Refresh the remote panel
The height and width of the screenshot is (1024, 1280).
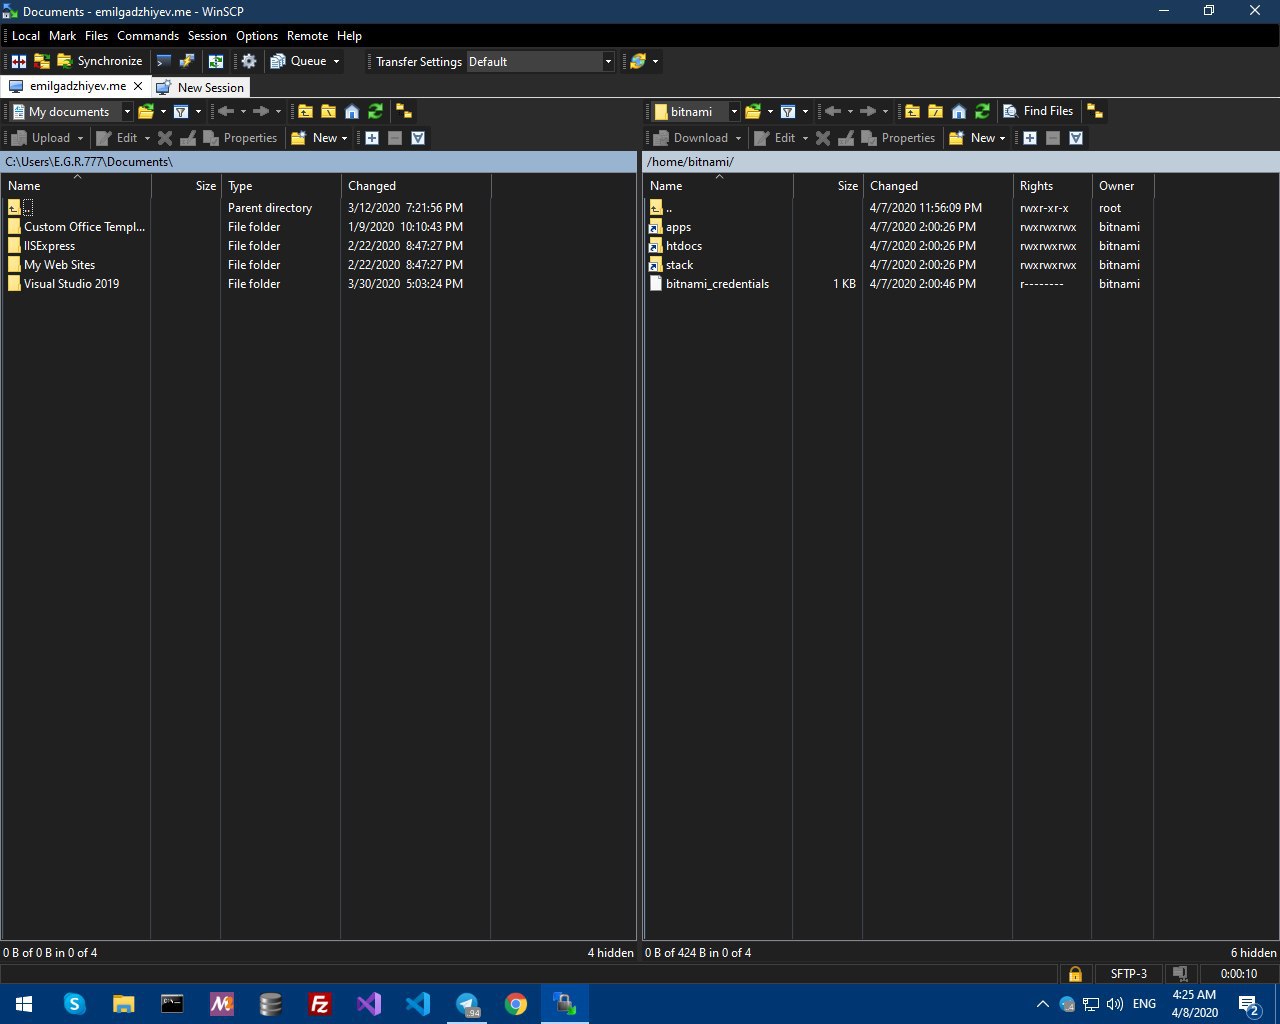point(982,111)
